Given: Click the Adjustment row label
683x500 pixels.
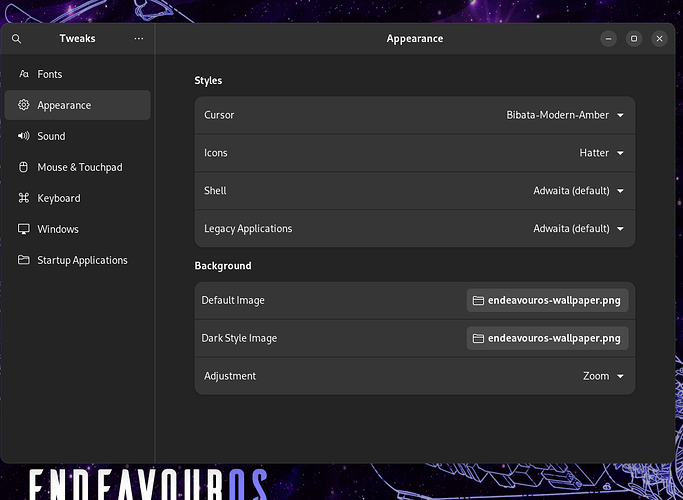Looking at the screenshot, I should tap(230, 376).
